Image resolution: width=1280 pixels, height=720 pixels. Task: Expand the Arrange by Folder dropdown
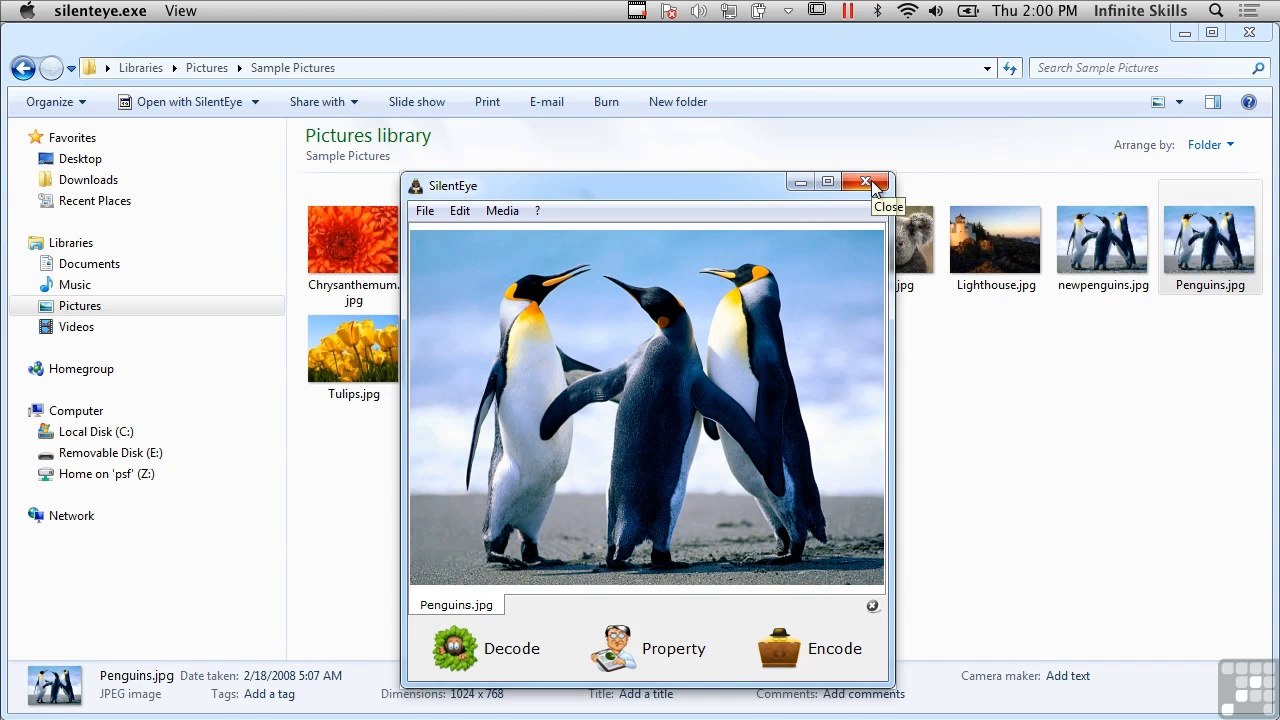pos(1210,145)
